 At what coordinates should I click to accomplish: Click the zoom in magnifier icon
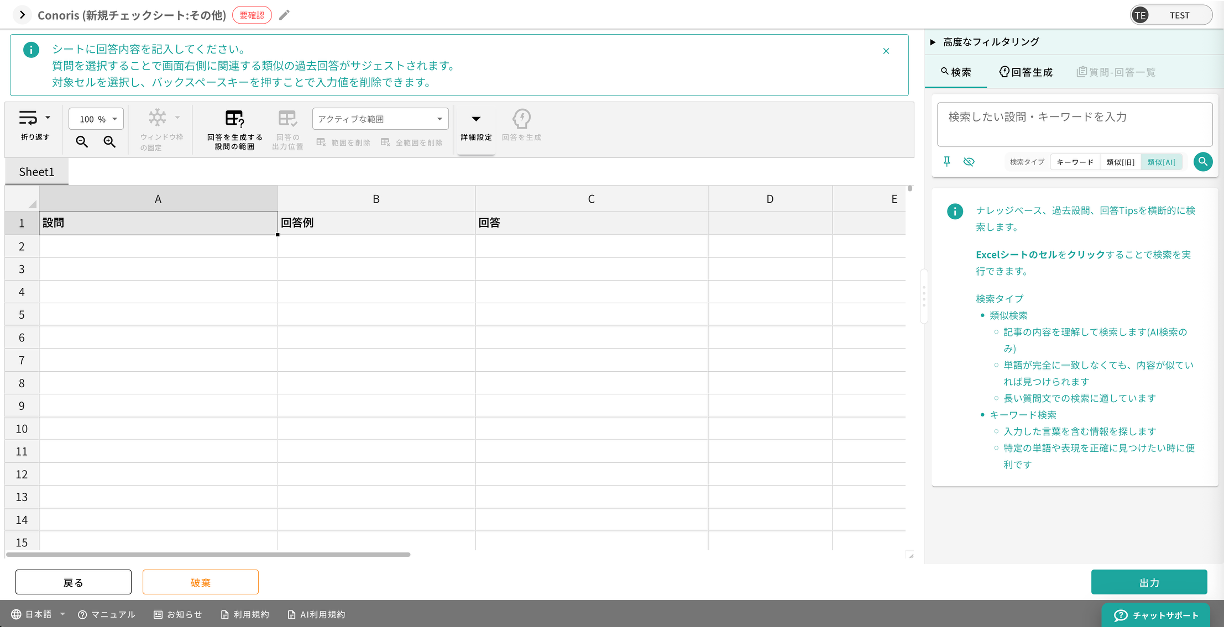tap(110, 142)
